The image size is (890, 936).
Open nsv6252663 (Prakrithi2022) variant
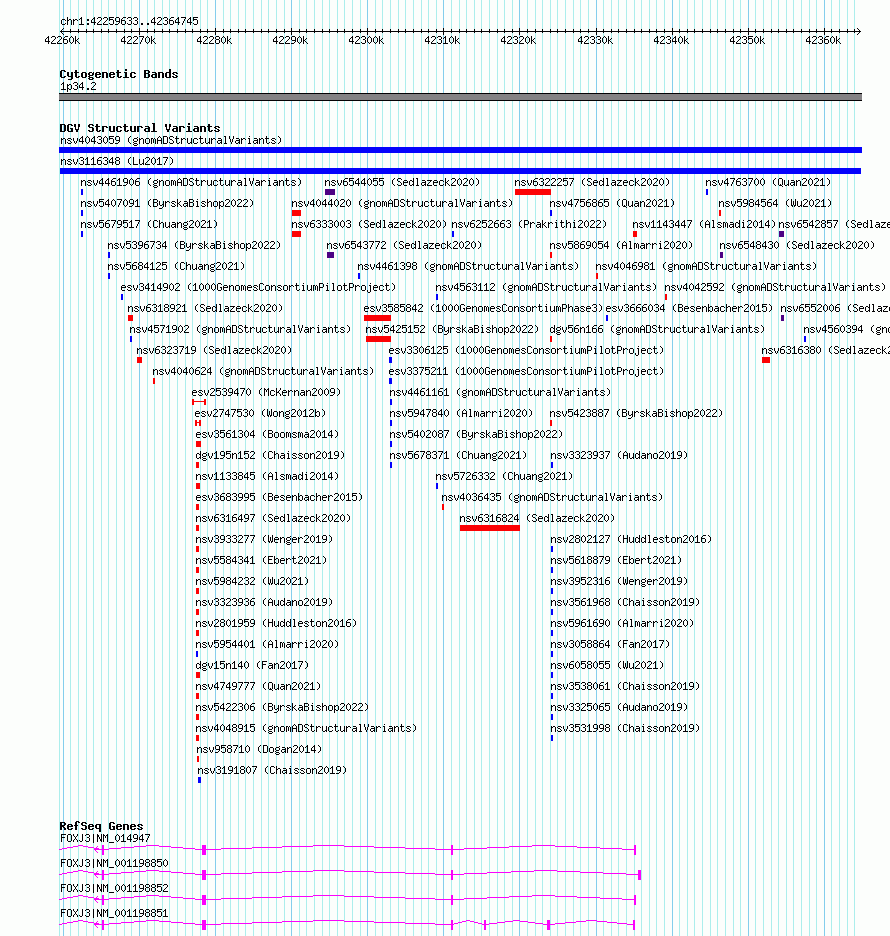[x=529, y=224]
